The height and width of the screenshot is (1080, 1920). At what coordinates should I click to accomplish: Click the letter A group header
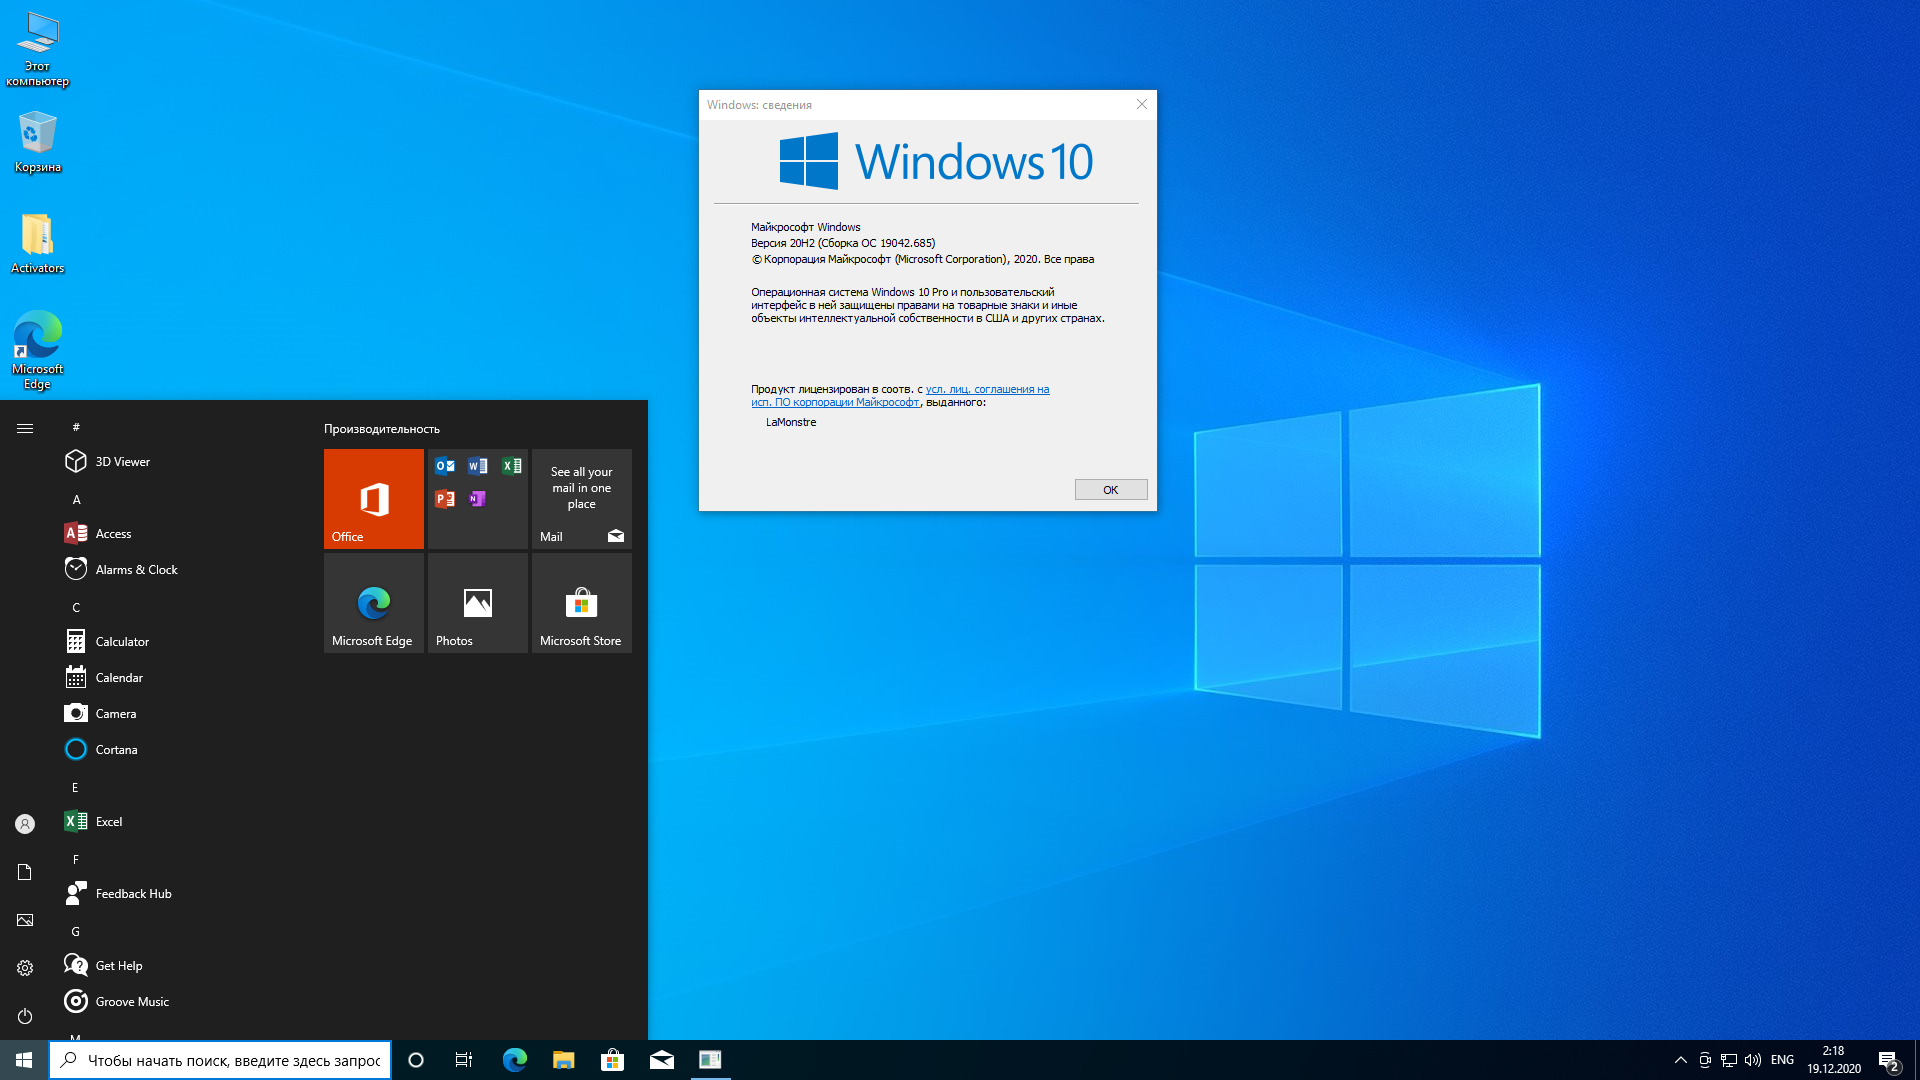[76, 499]
